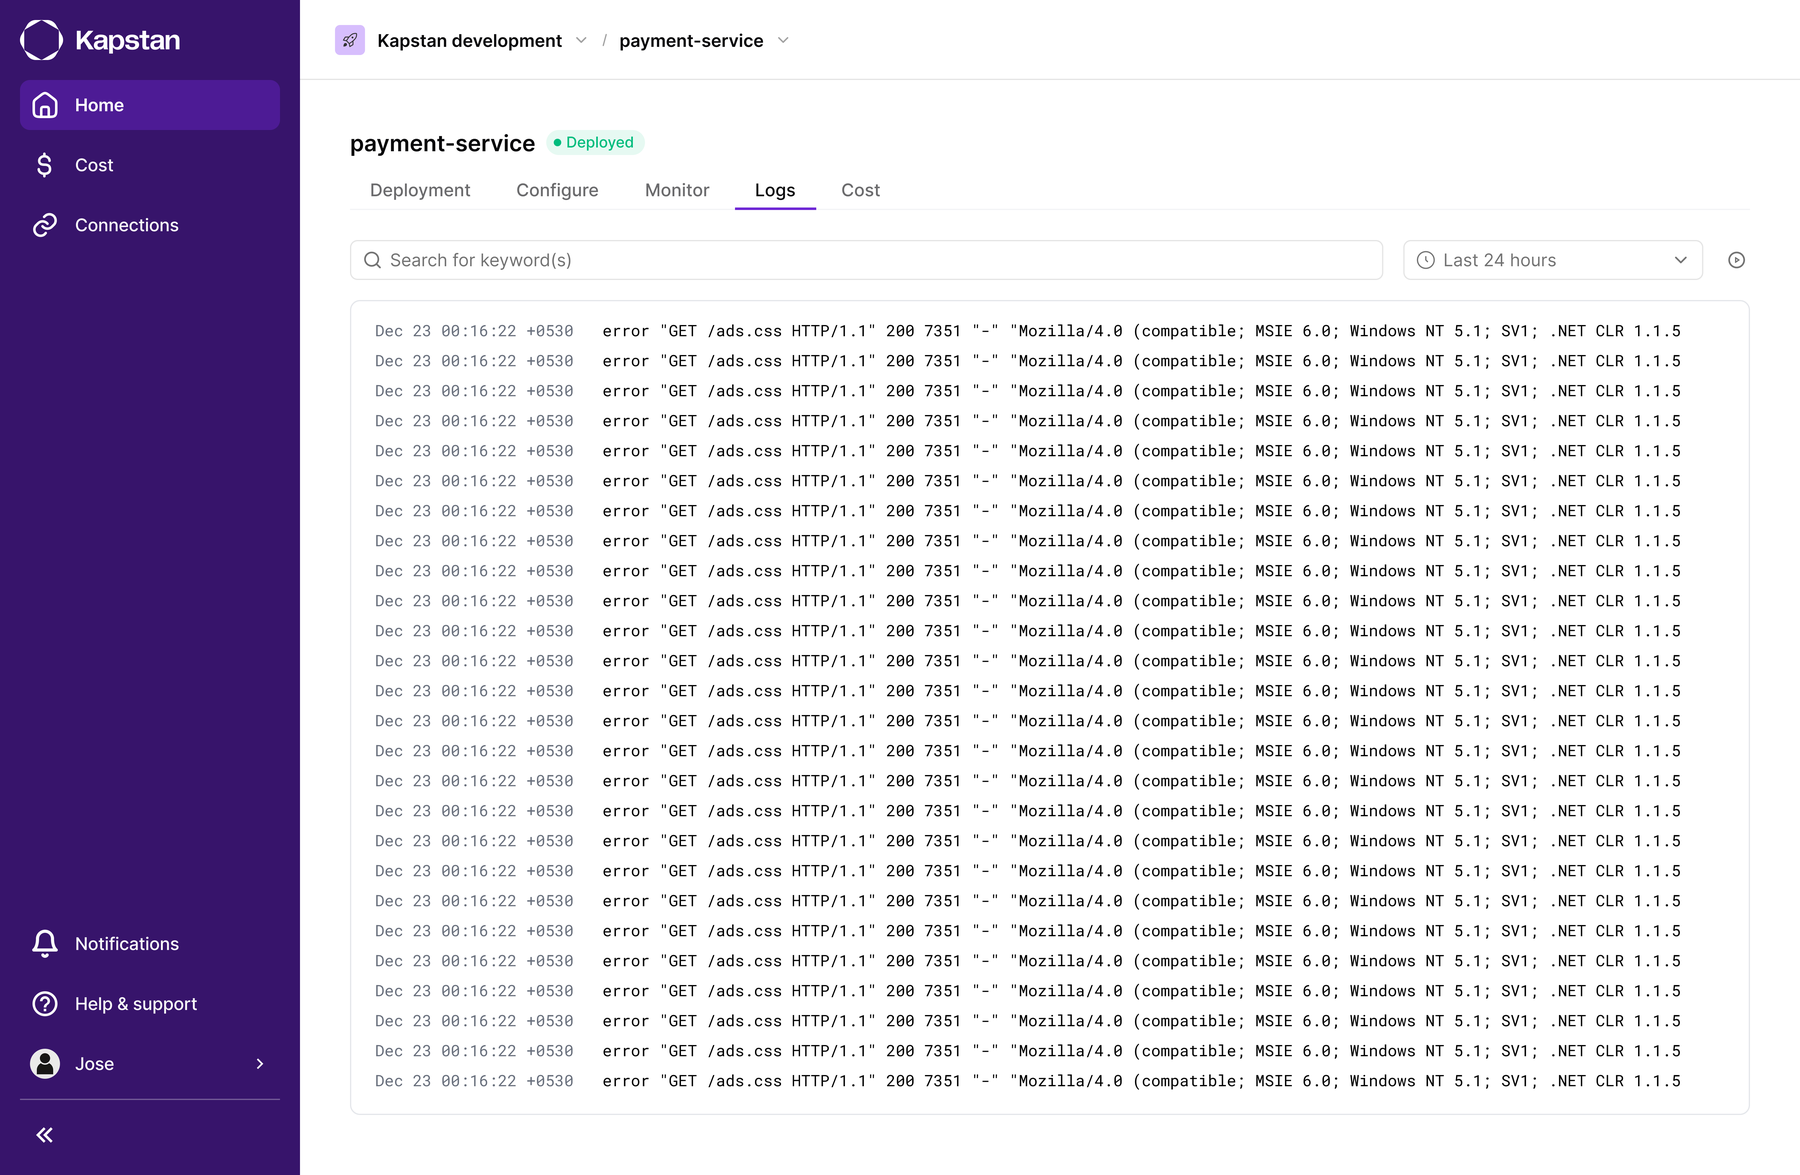
Task: Click the payment-service page heading
Action: [442, 143]
